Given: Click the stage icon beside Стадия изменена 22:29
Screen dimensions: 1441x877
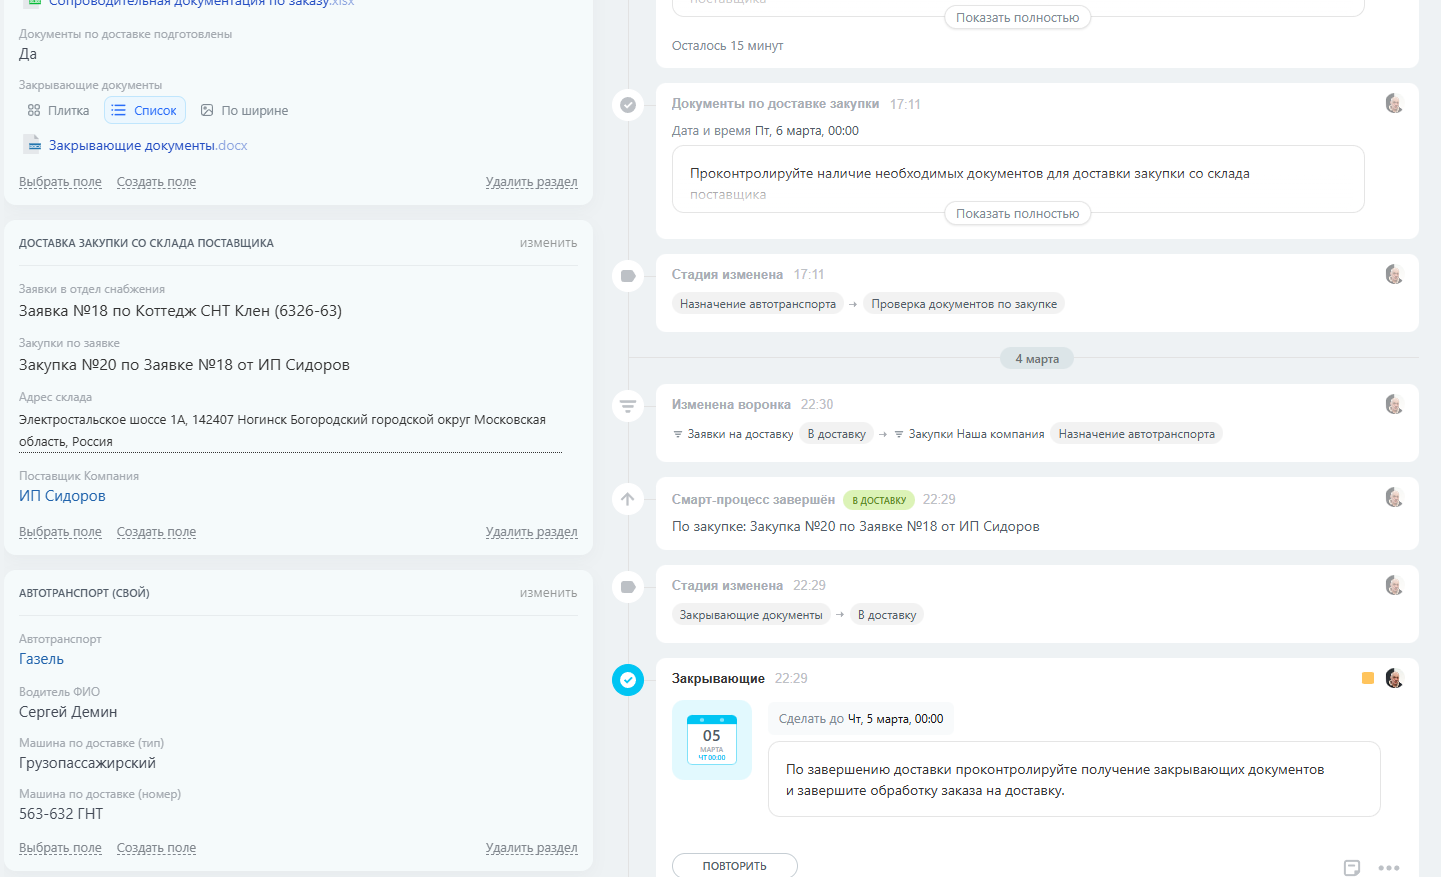Looking at the screenshot, I should (x=628, y=586).
